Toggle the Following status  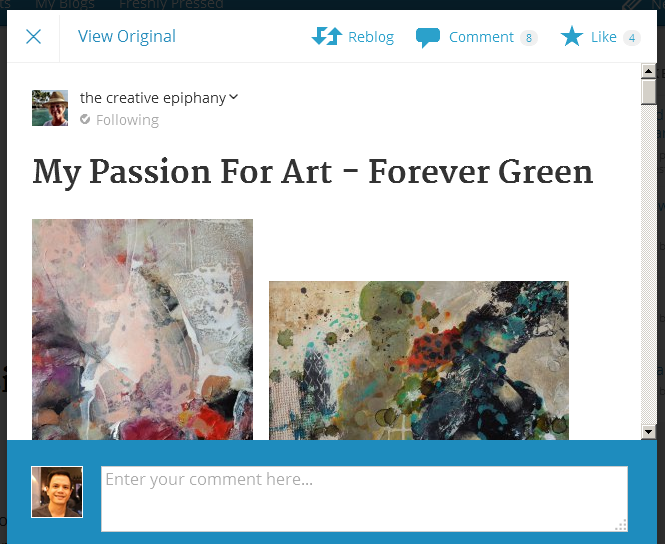pos(127,120)
